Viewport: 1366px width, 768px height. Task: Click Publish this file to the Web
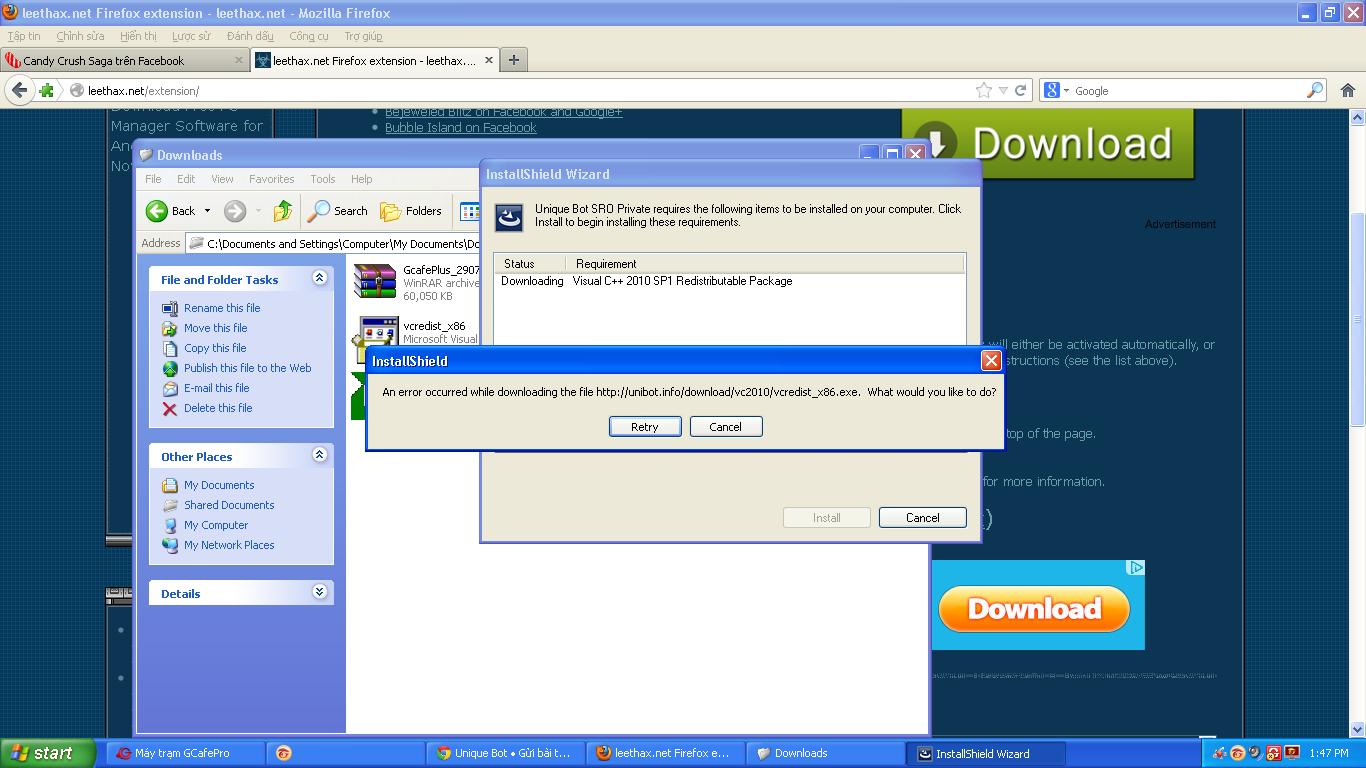click(247, 368)
